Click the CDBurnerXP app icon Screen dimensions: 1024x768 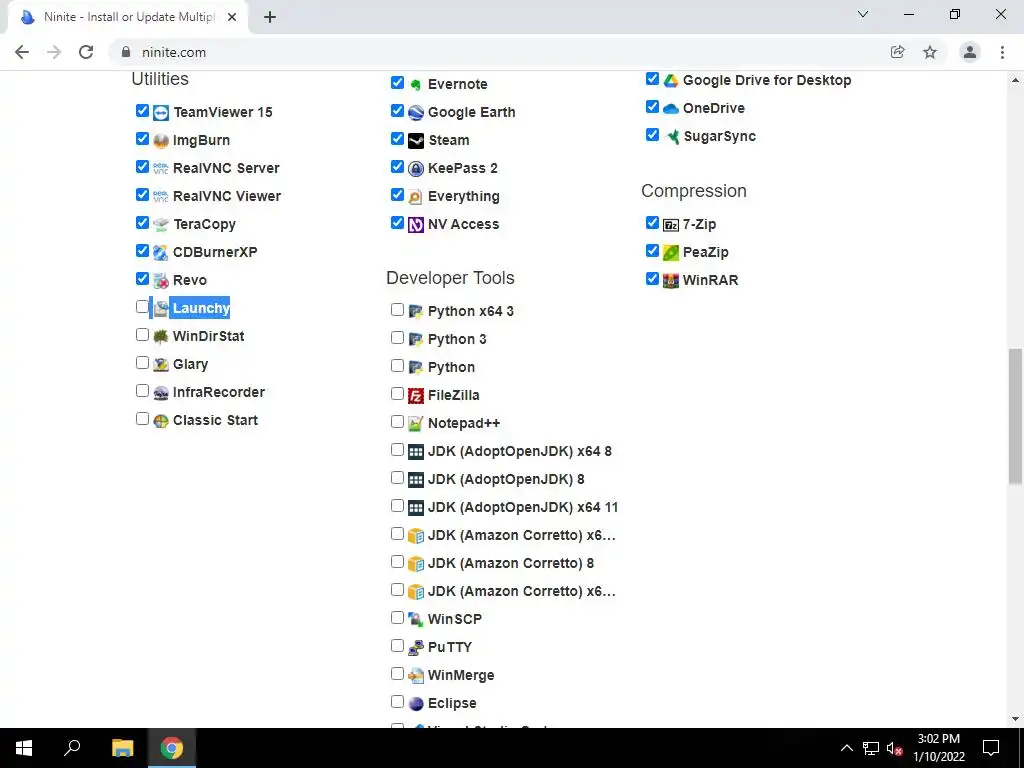click(161, 253)
